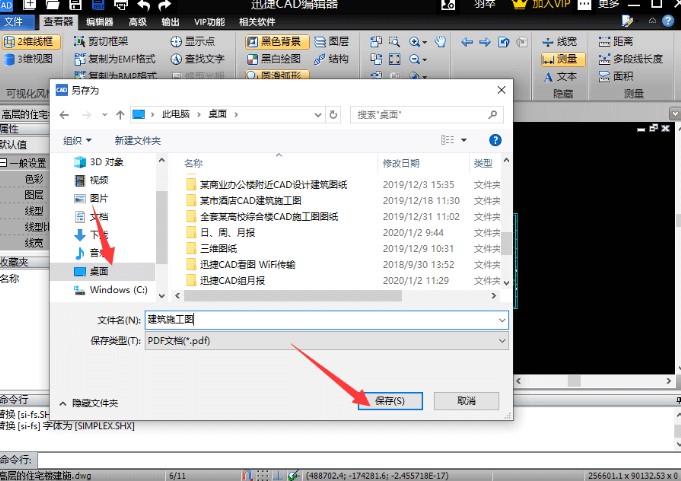Click the redo arrow in title bar
Screen dimensions: 681x481
pos(165,5)
